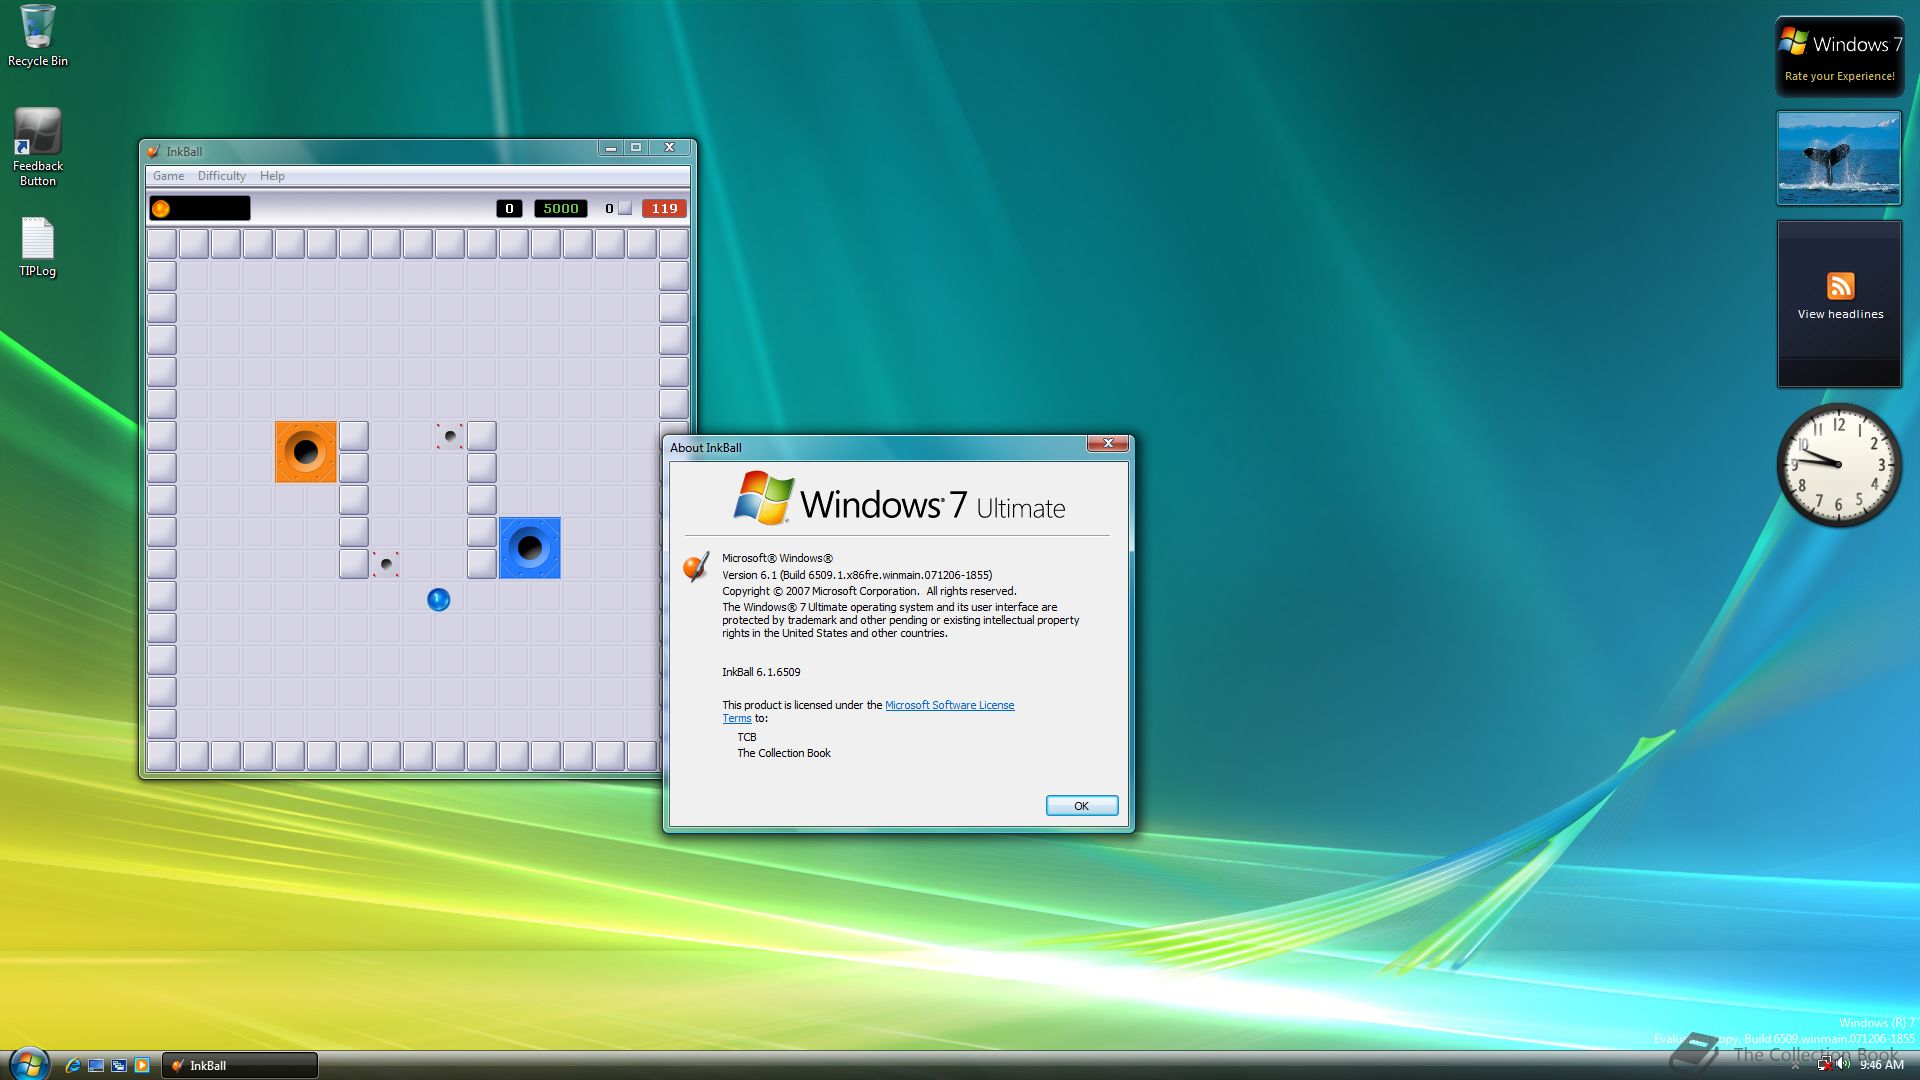The width and height of the screenshot is (1920, 1080).
Task: Click Switch Between Windows Quick Launch icon
Action: tap(119, 1065)
